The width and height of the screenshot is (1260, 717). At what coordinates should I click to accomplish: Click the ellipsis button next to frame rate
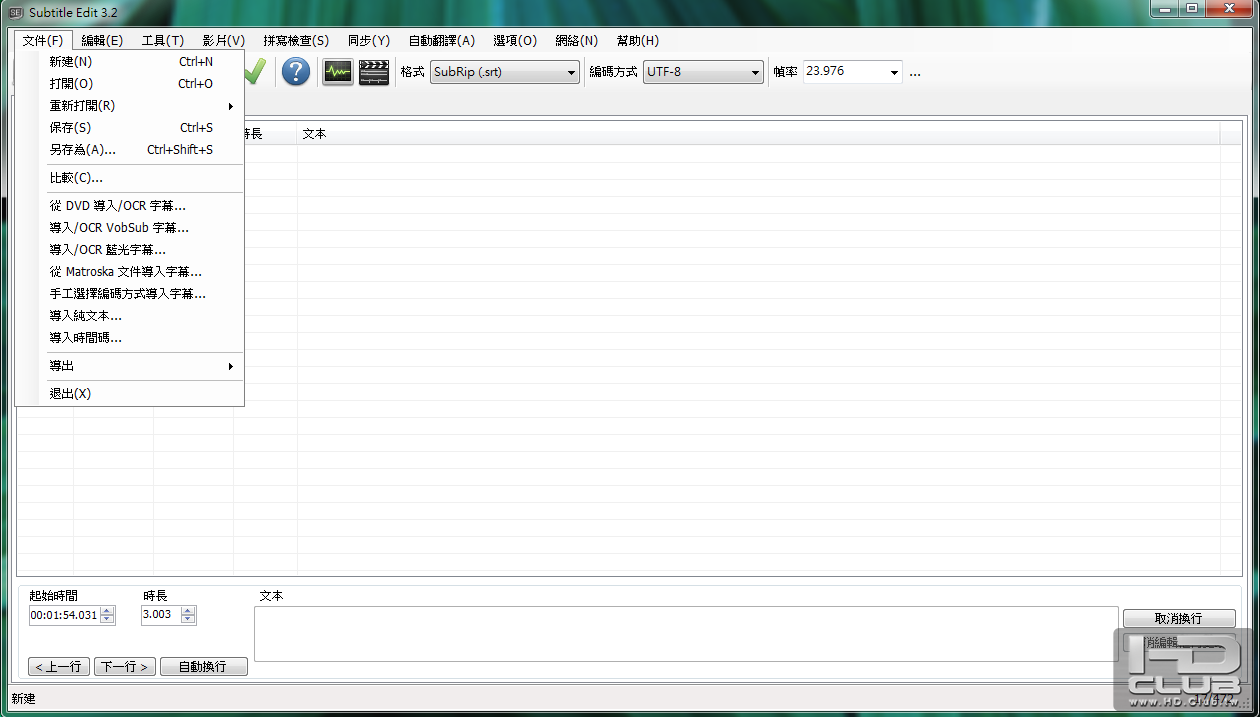click(915, 73)
